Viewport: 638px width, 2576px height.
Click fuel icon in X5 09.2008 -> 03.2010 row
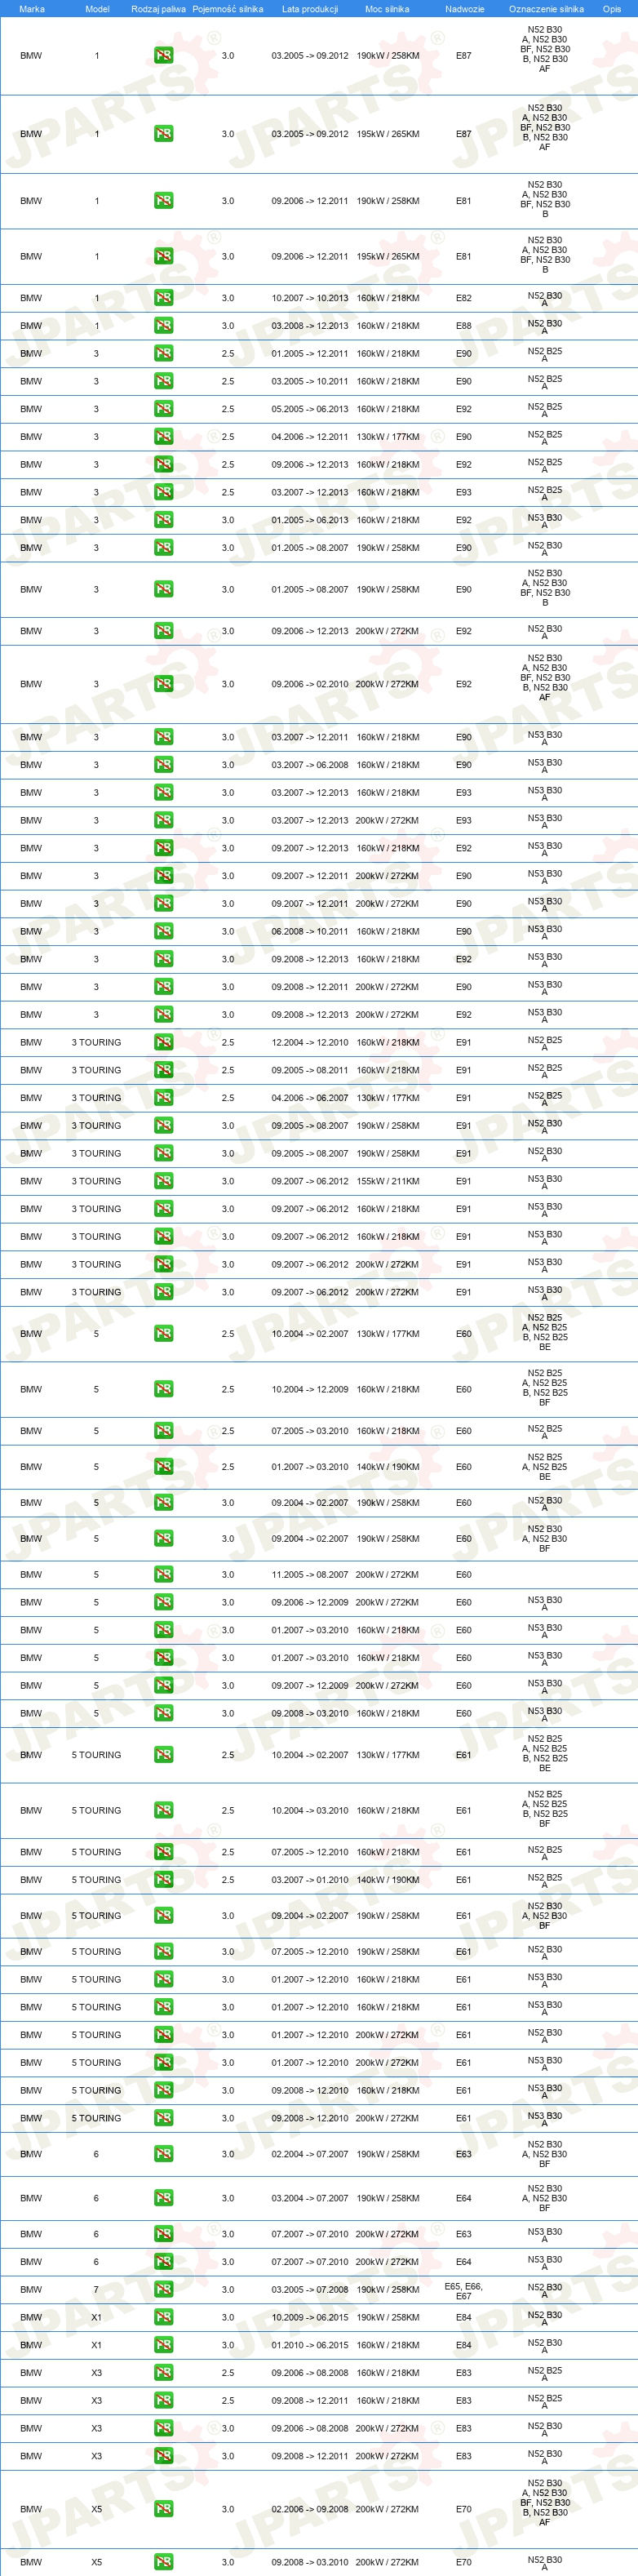click(164, 2562)
